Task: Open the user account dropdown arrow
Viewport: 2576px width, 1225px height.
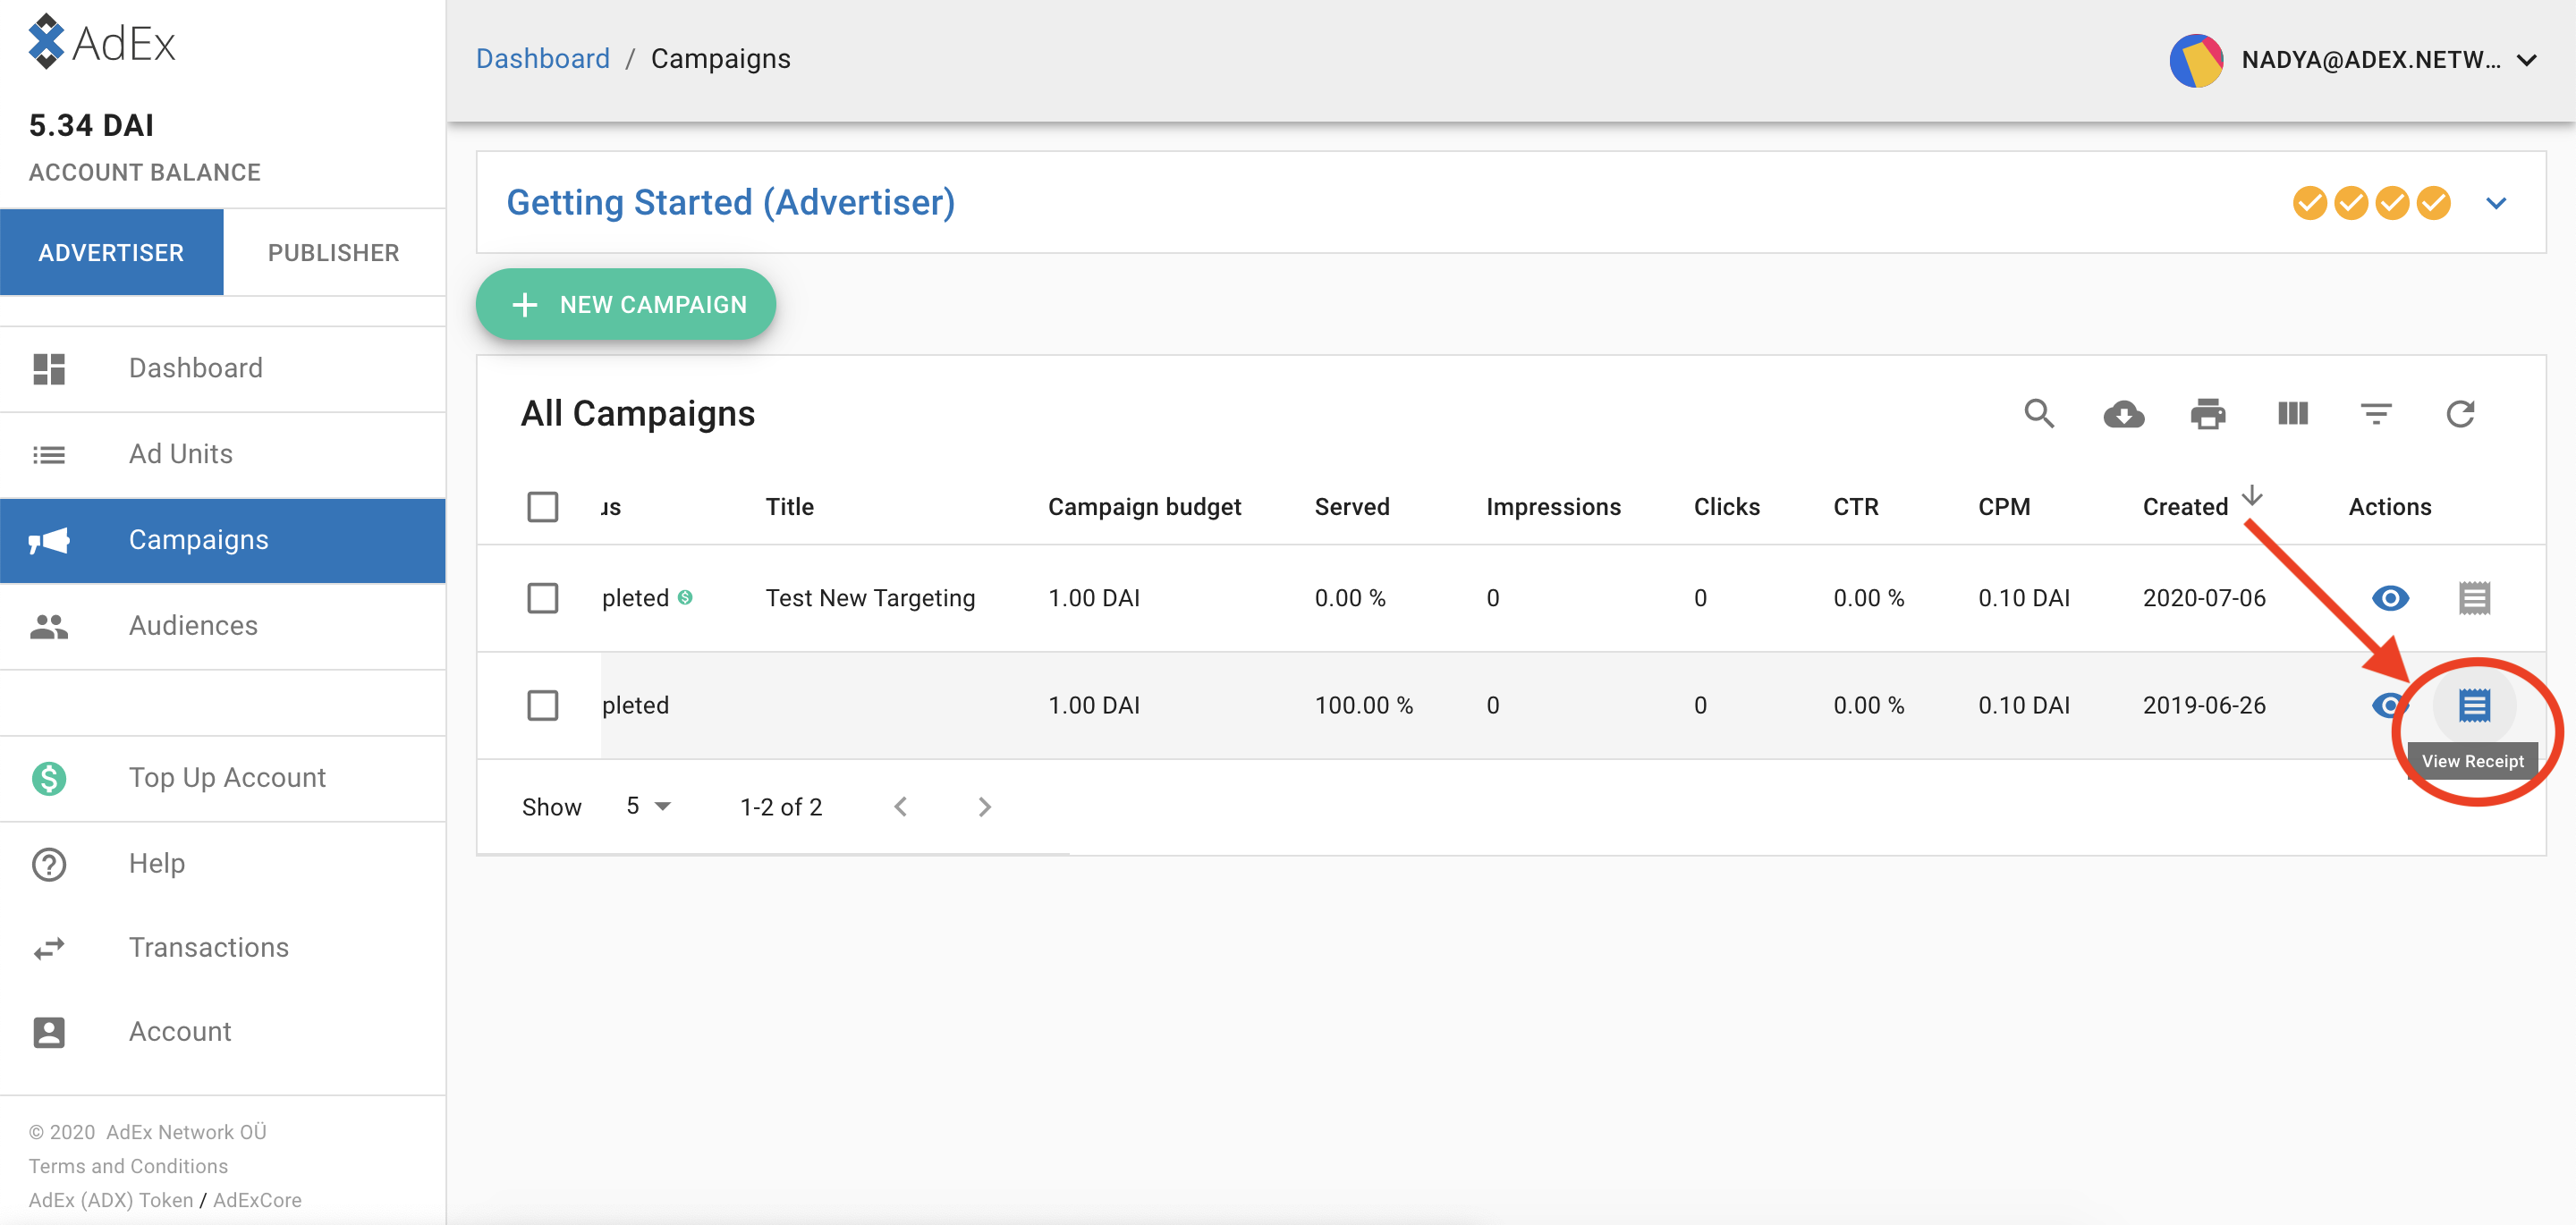Action: click(2526, 60)
